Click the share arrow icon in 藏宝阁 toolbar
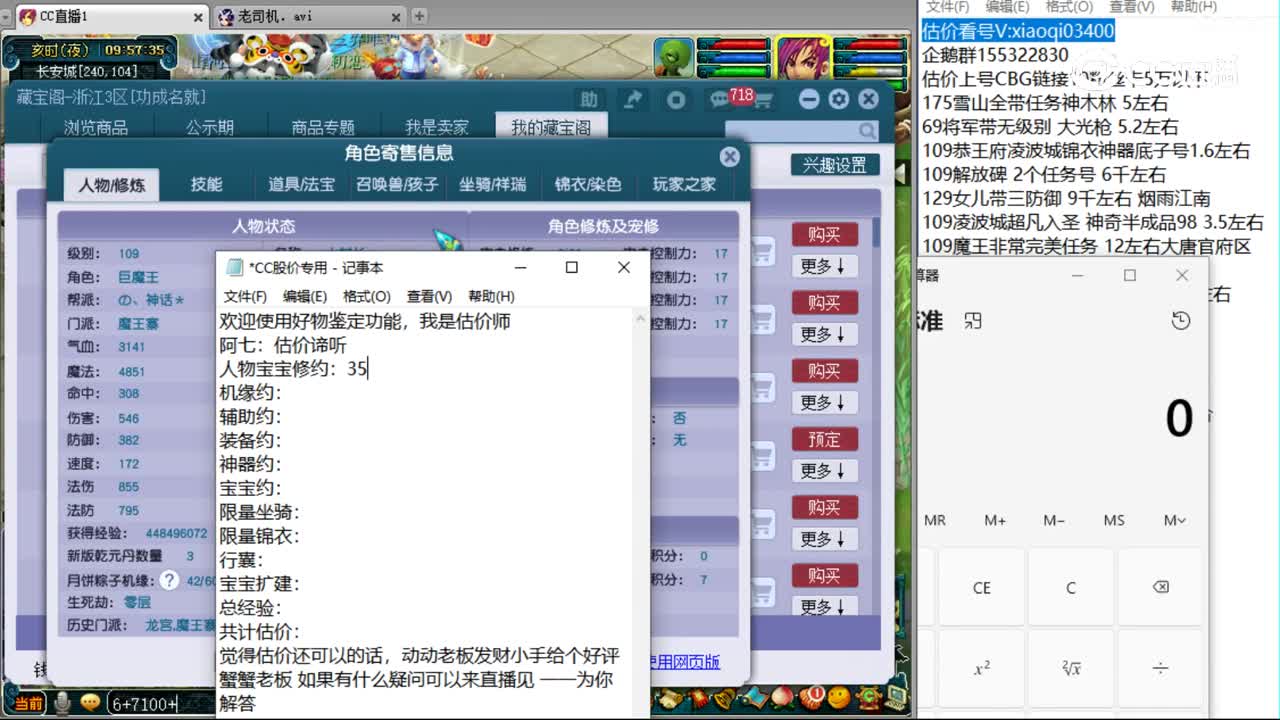This screenshot has width=1280, height=720. [632, 99]
